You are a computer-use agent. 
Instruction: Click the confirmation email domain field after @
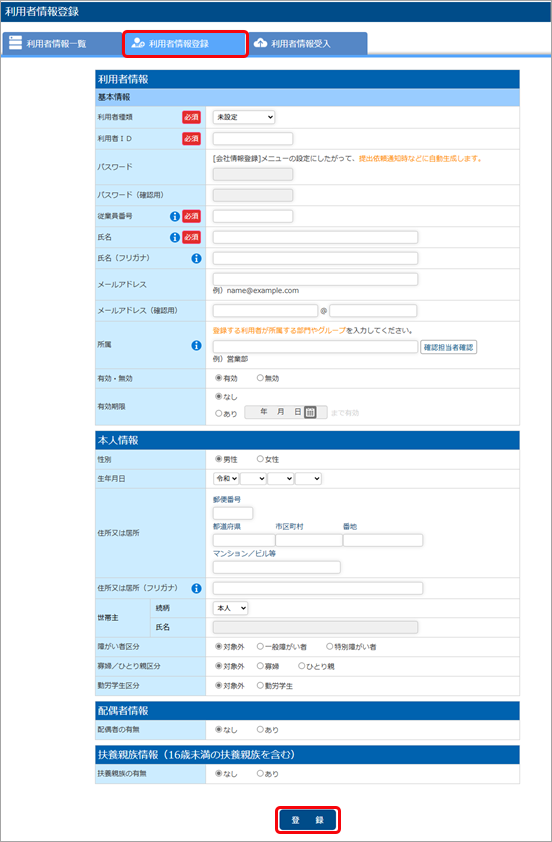[x=373, y=310]
